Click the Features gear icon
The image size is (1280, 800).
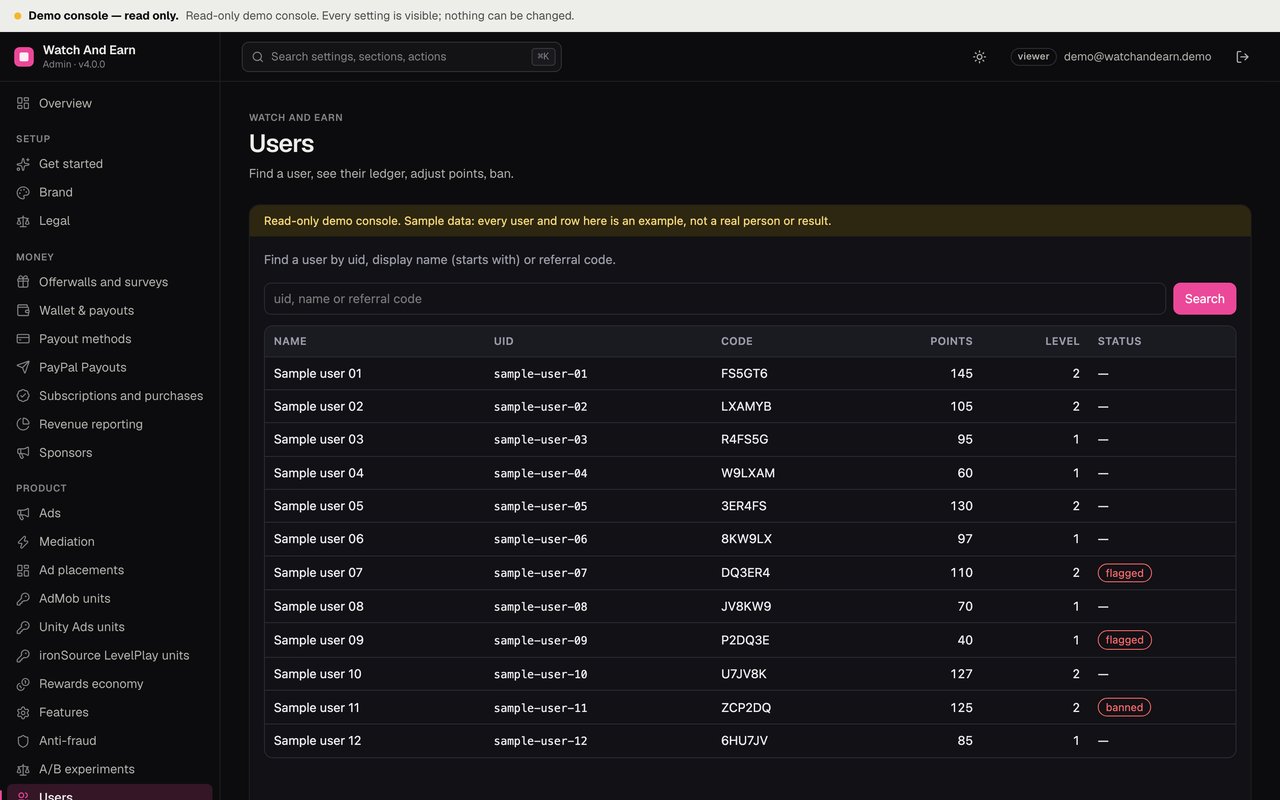pyautogui.click(x=23, y=713)
